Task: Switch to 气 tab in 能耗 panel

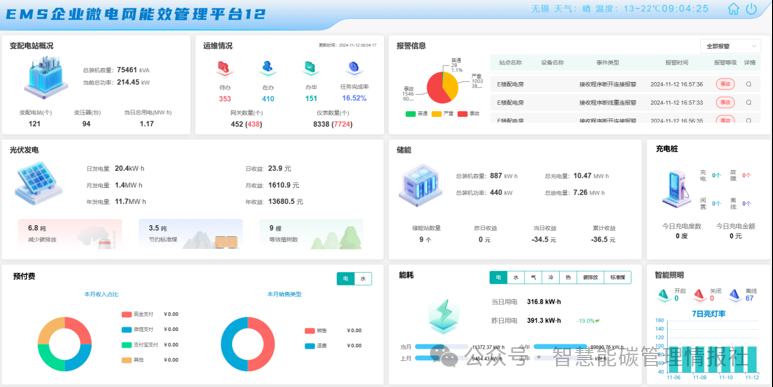Action: click(533, 278)
